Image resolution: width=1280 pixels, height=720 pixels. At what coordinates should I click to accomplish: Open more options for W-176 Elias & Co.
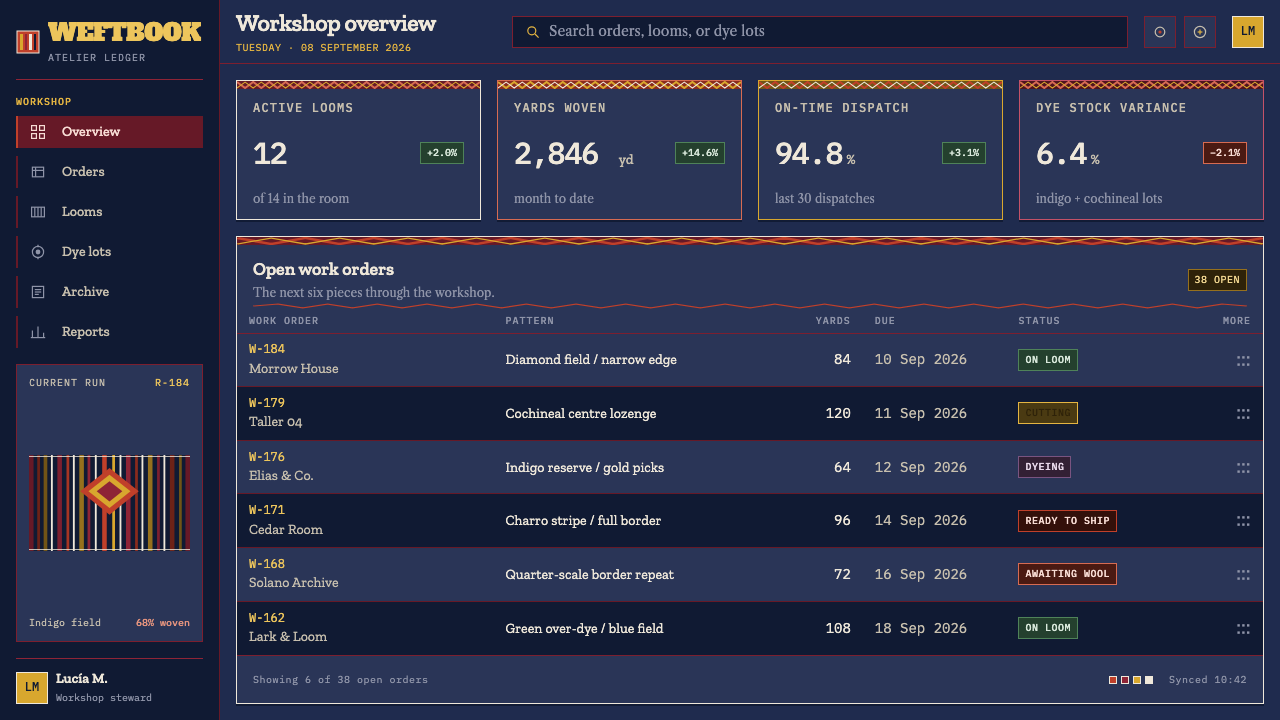[x=1243, y=467]
